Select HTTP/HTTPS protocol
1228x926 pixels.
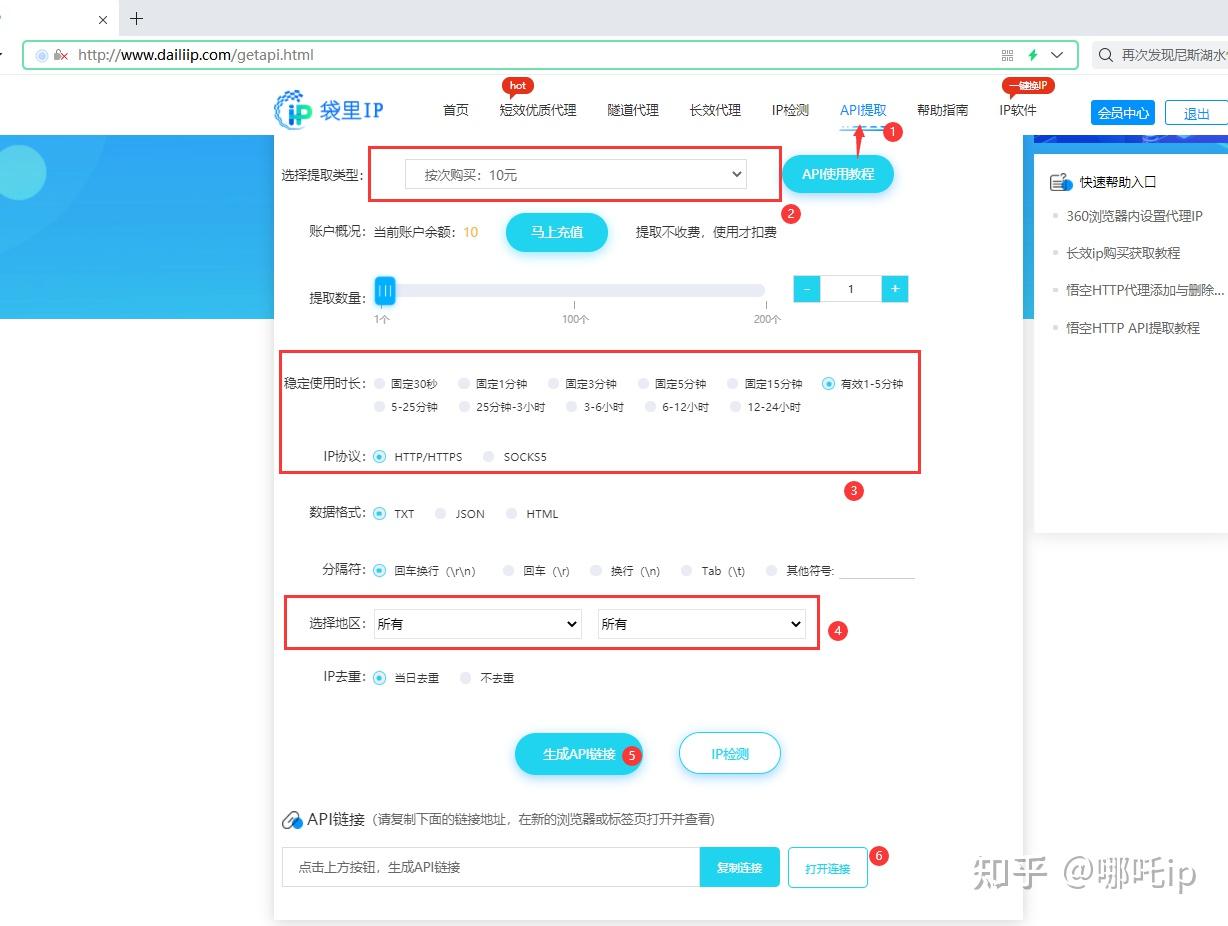click(380, 456)
